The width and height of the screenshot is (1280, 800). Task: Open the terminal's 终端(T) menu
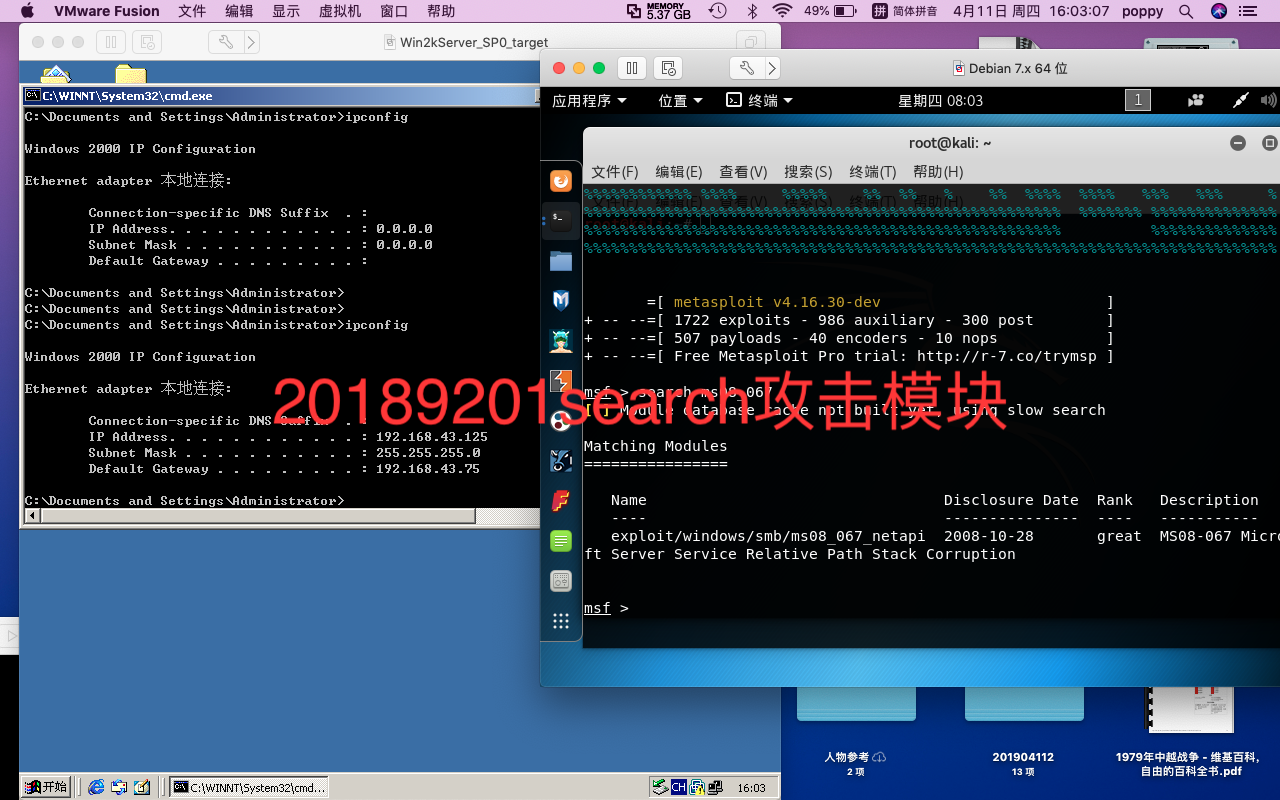(873, 172)
